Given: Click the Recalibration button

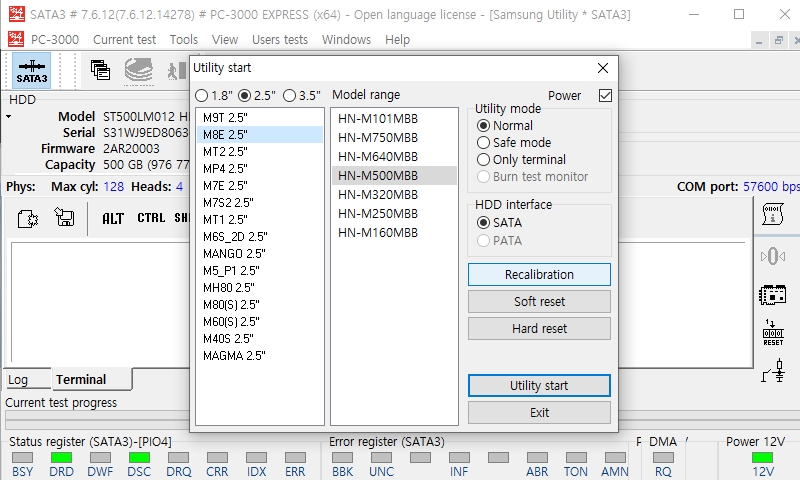Looking at the screenshot, I should coord(539,274).
